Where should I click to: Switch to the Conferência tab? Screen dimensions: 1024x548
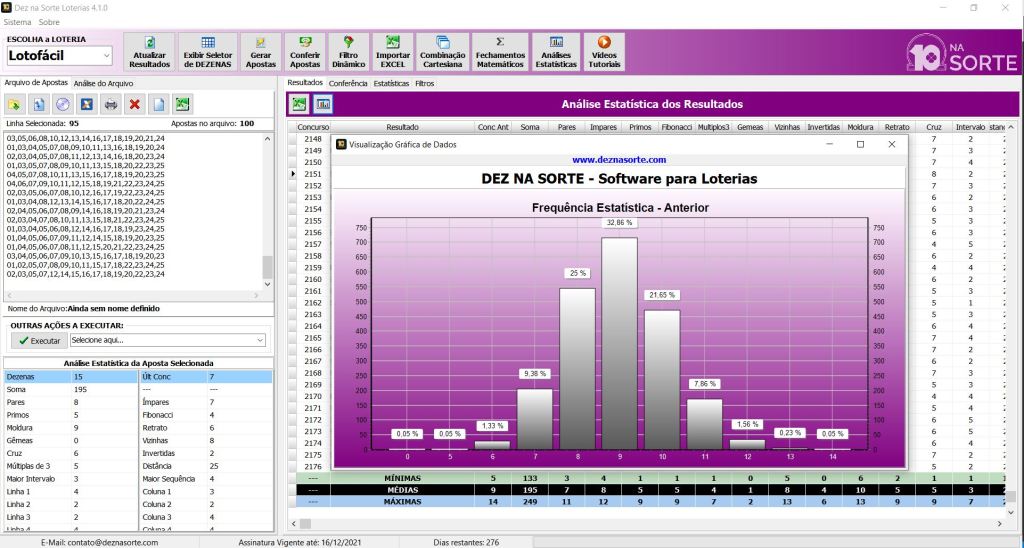[x=348, y=84]
